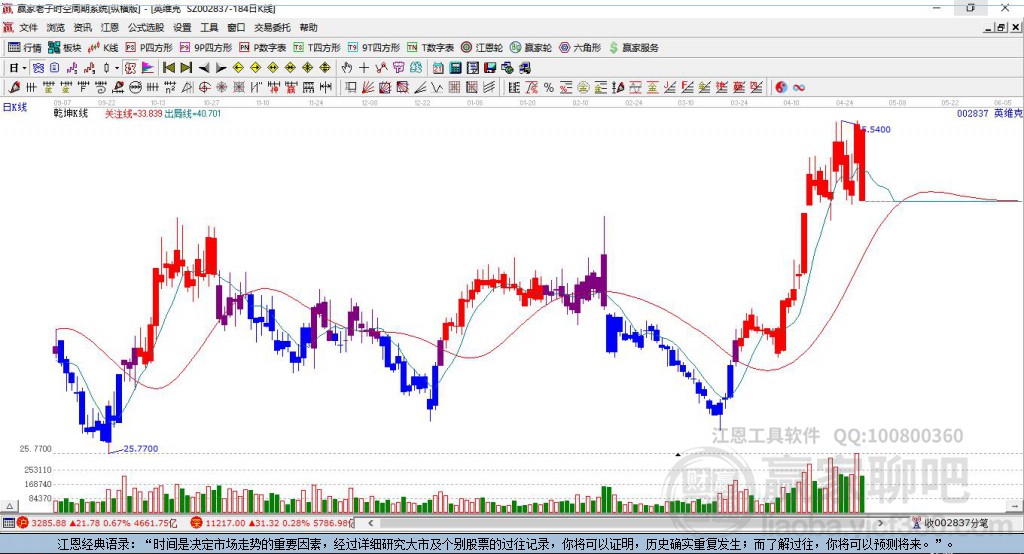Viewport: 1024px width, 554px height.
Task: Select the red fan lines tool
Action: 368,88
